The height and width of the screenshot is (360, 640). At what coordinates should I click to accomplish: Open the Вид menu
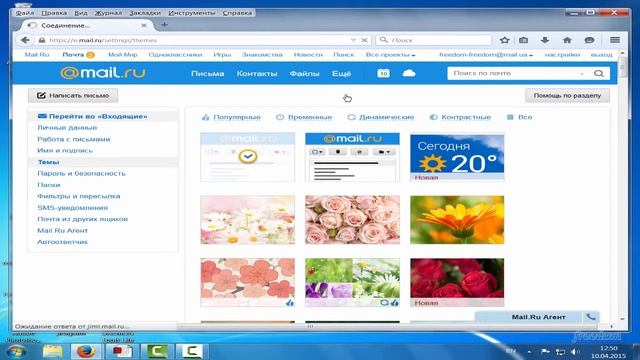point(81,13)
